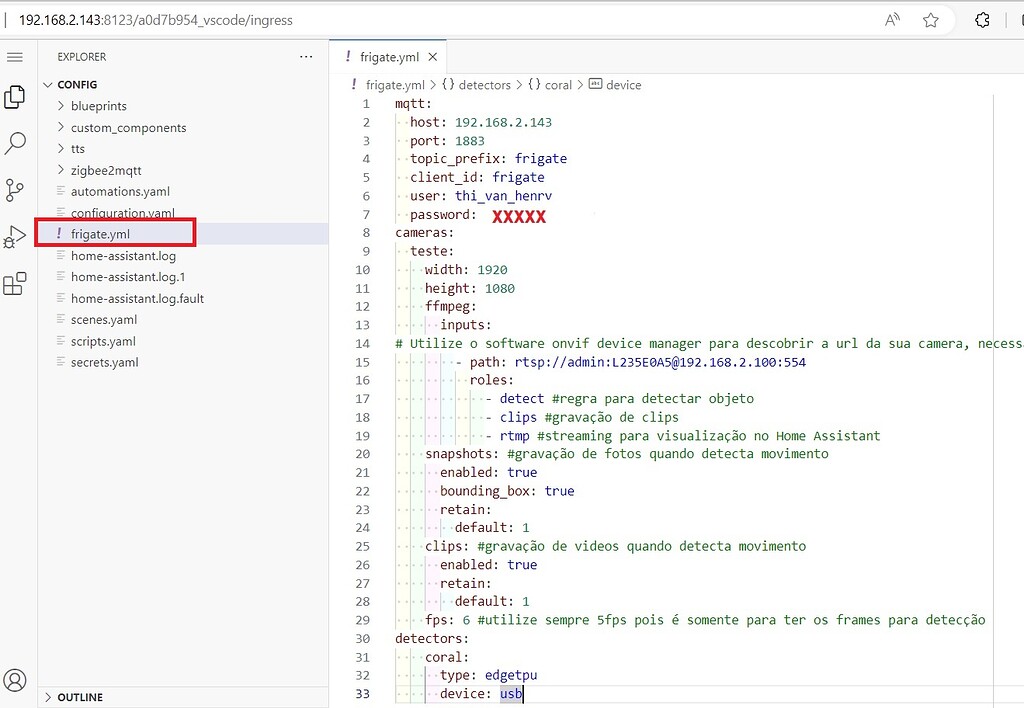Viewport: 1024px width, 708px height.
Task: Open browser extensions puzzle icon
Action: tap(982, 20)
